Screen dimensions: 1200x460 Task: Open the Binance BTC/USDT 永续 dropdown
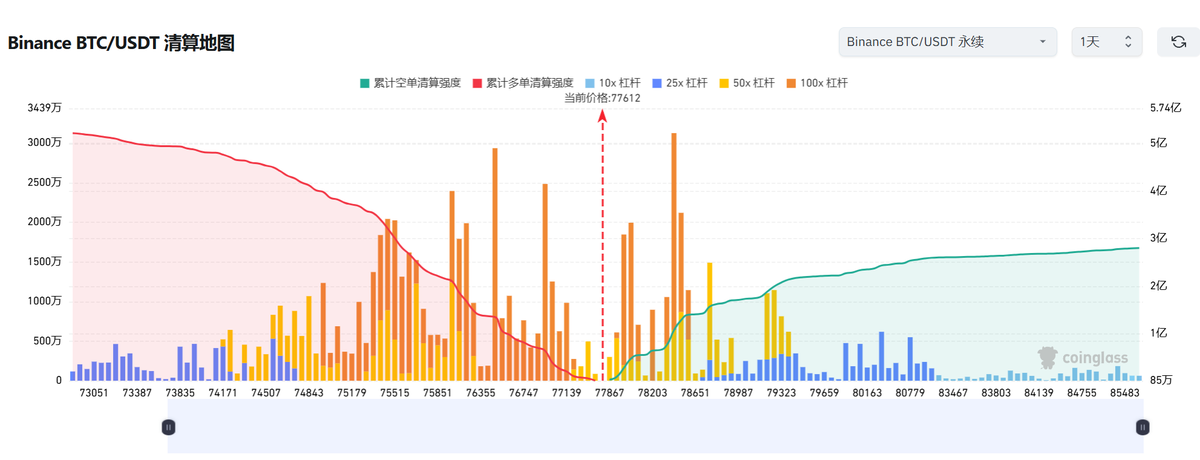[948, 42]
